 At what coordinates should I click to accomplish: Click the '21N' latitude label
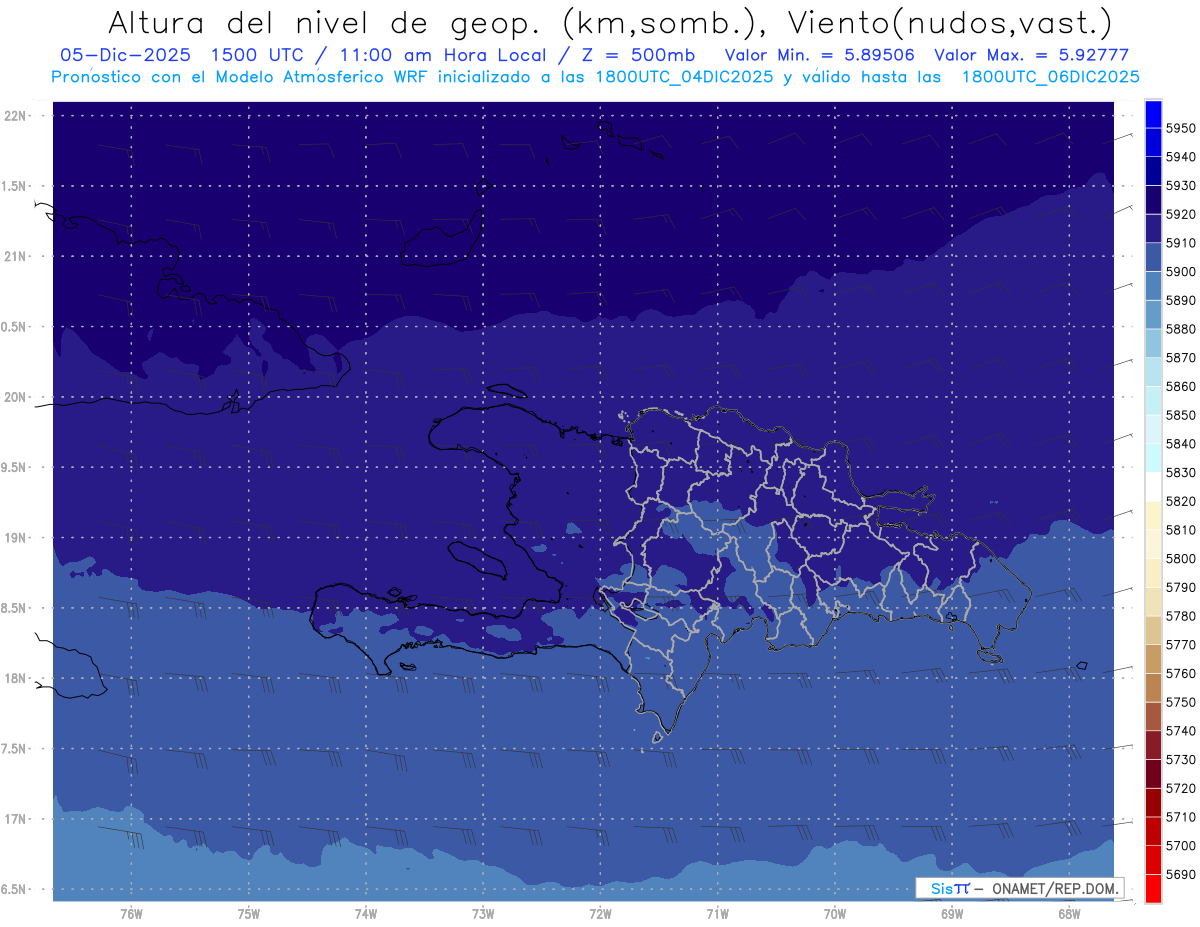coord(17,257)
